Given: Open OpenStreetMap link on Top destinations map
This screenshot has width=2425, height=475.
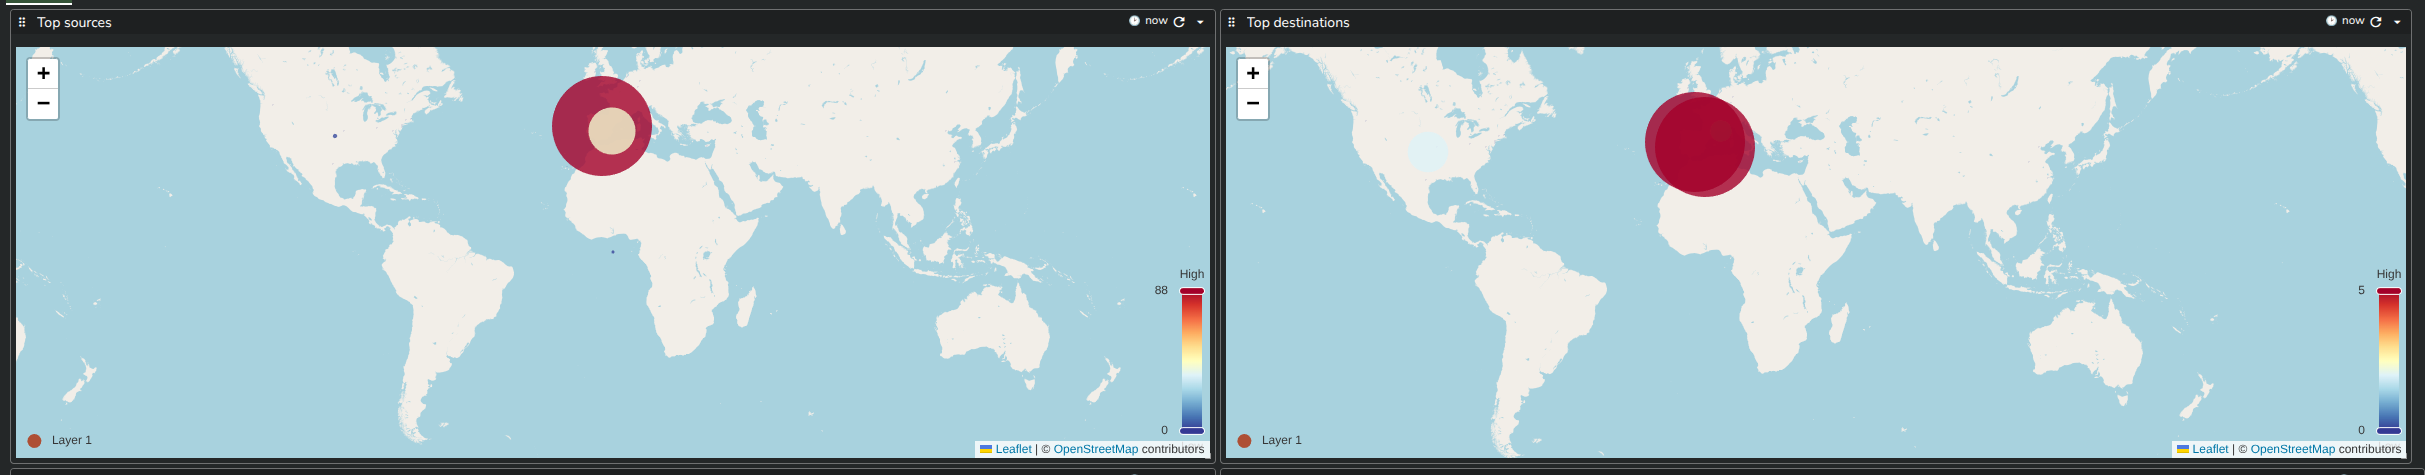Looking at the screenshot, I should [x=2292, y=449].
